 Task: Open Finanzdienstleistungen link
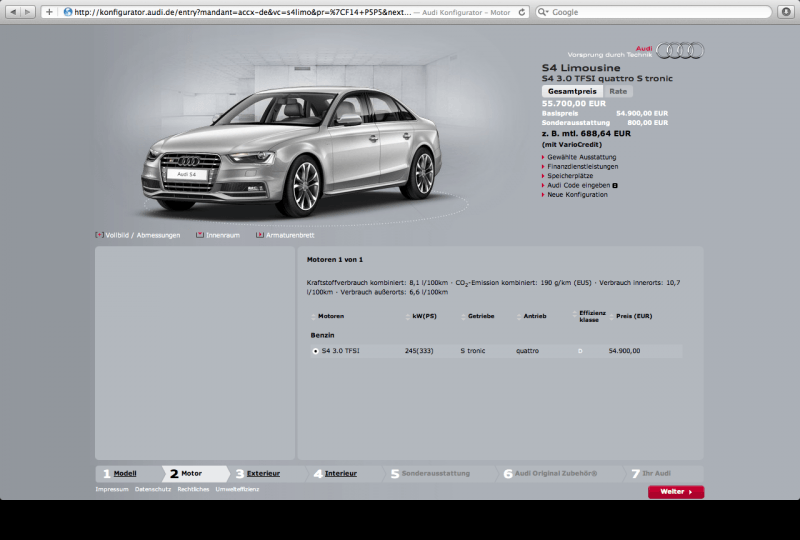[x=583, y=166]
